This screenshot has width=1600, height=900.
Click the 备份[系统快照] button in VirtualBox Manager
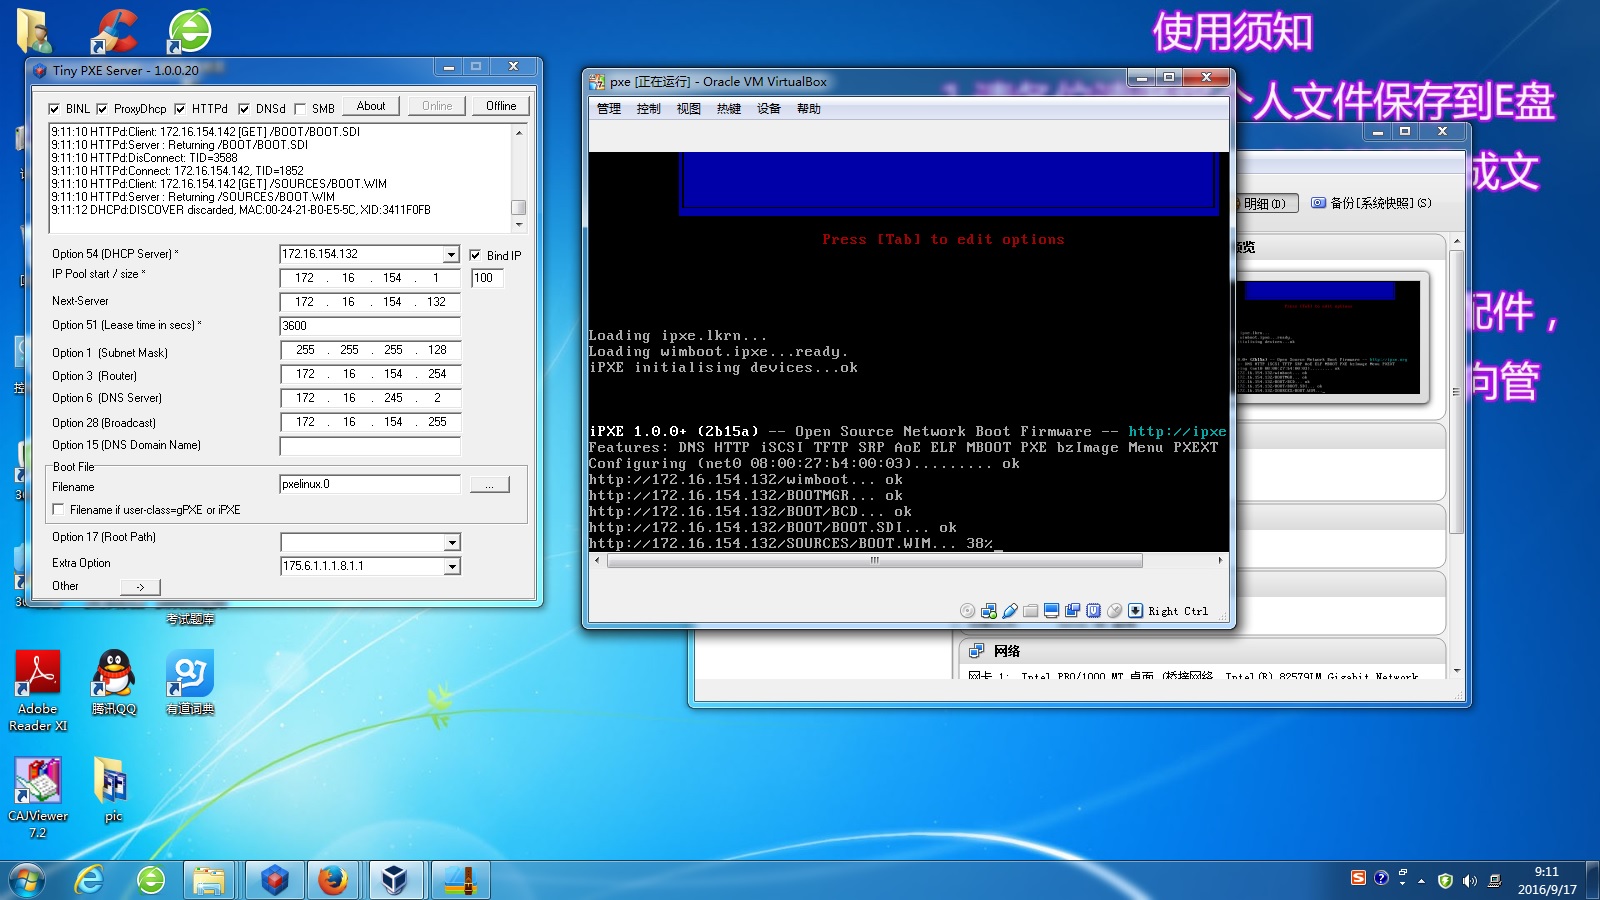(1372, 203)
